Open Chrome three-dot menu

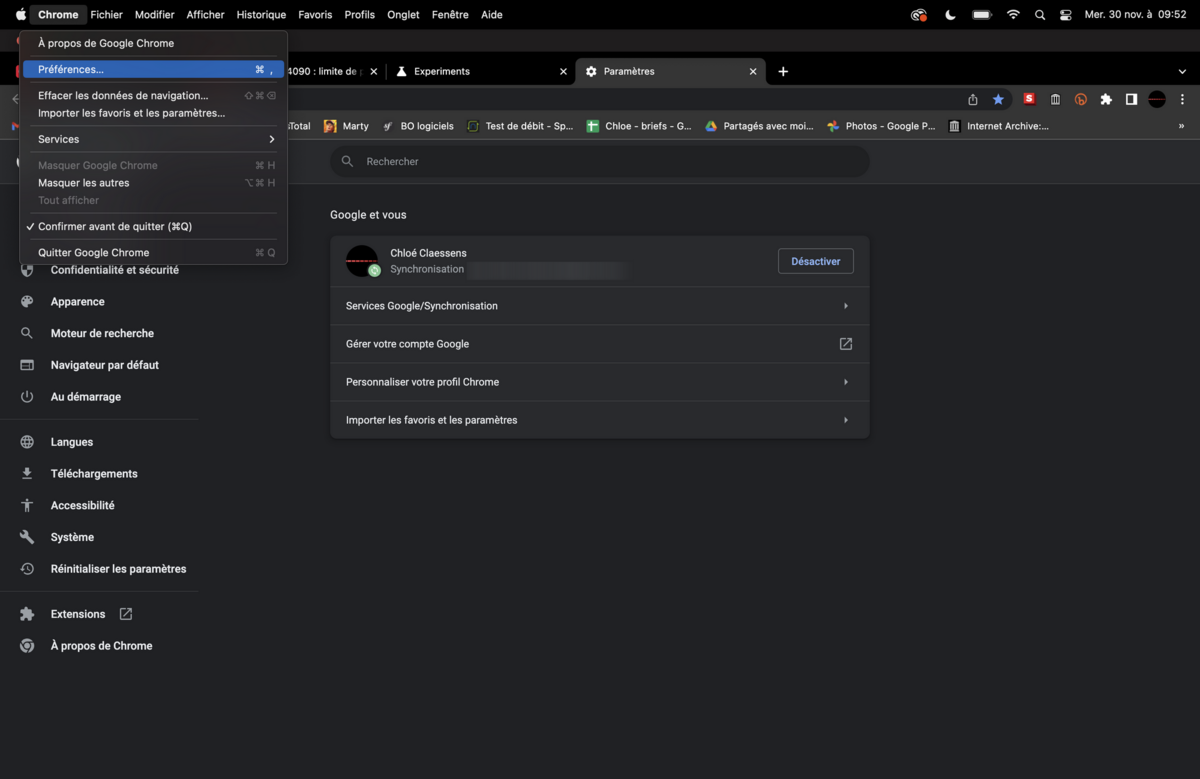click(1182, 99)
